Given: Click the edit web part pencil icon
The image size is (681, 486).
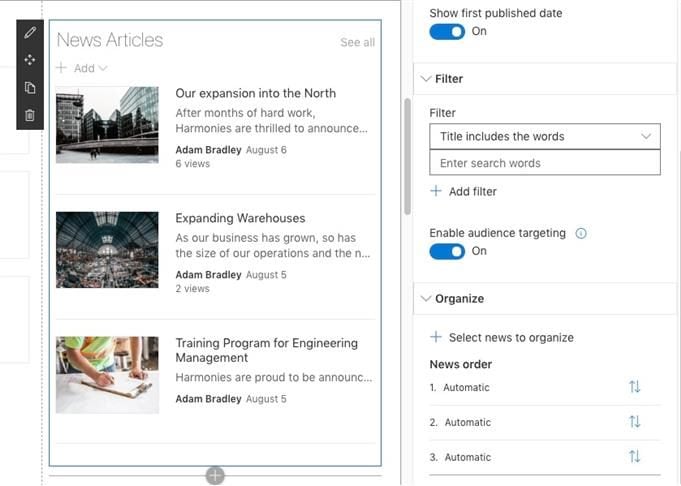Looking at the screenshot, I should 30,33.
